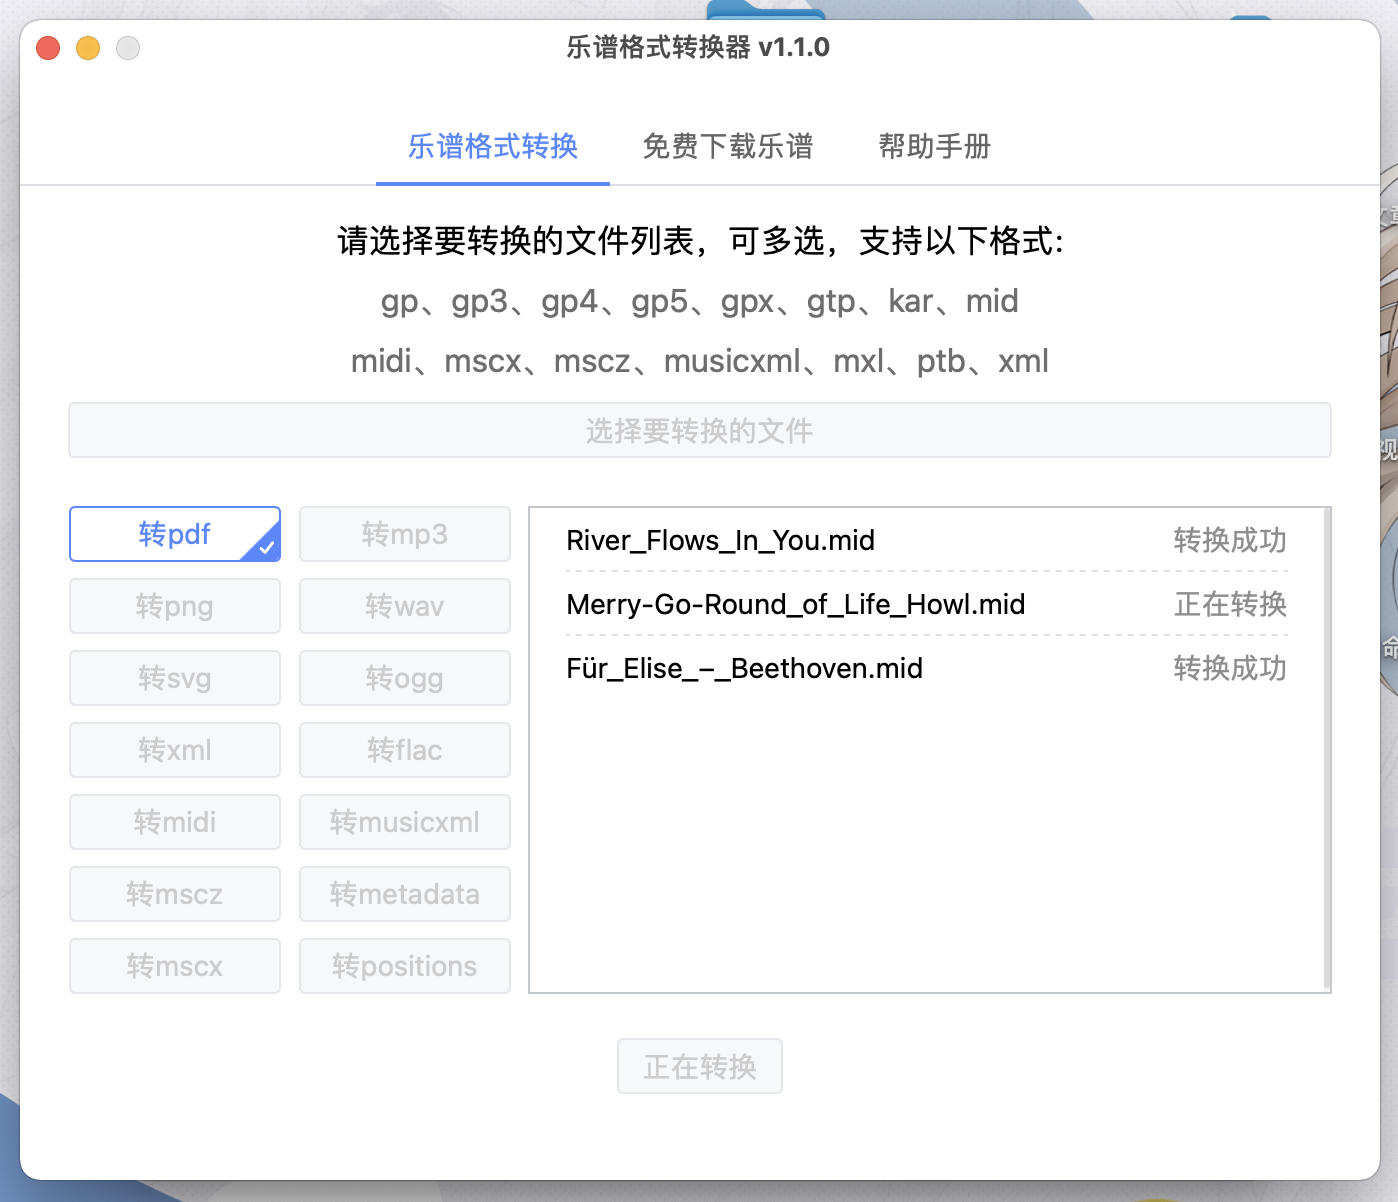Enable 转wav output format
The height and width of the screenshot is (1202, 1398).
(x=404, y=606)
